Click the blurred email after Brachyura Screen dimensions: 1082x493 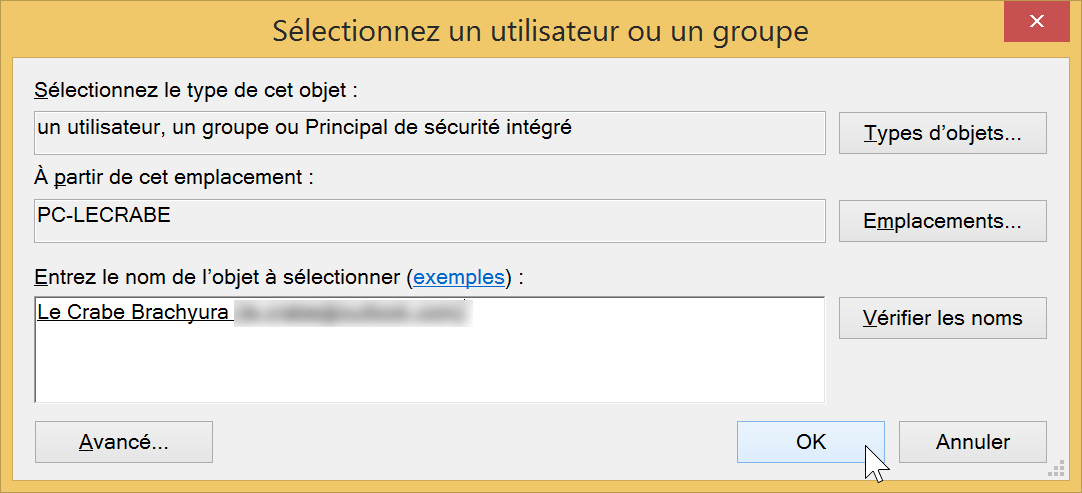352,313
